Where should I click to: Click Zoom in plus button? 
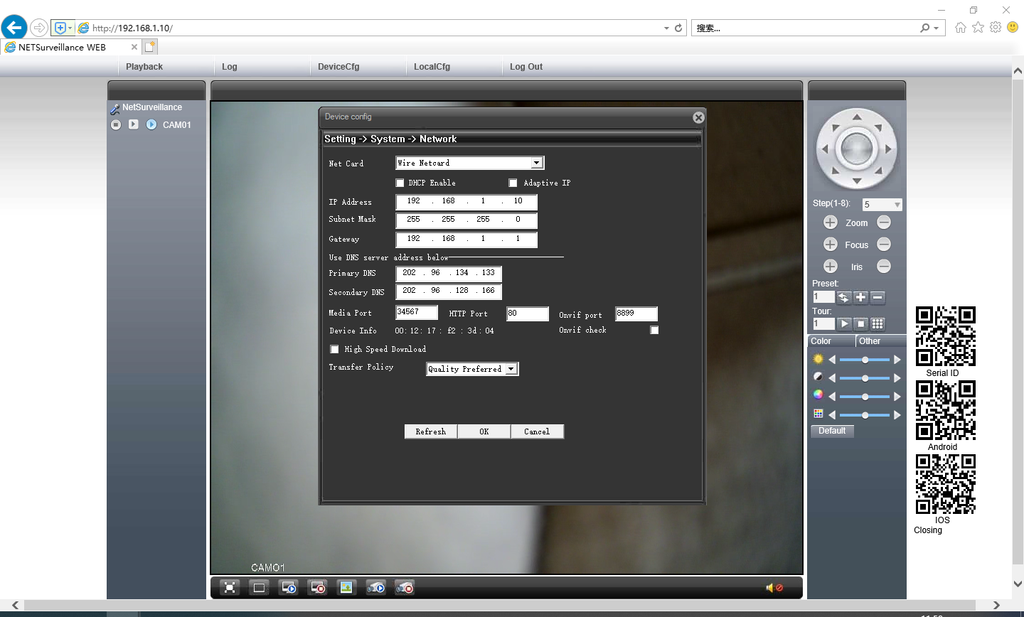[x=830, y=223]
